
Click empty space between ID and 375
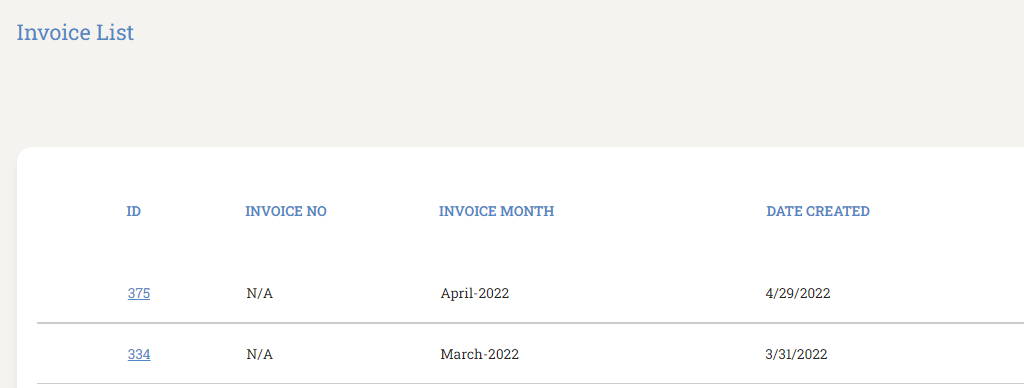click(x=136, y=253)
